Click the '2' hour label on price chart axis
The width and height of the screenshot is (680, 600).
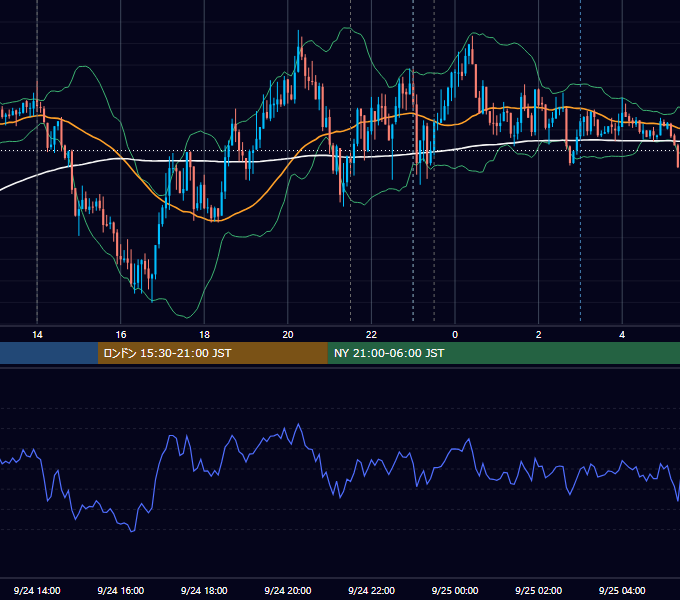pos(539,335)
